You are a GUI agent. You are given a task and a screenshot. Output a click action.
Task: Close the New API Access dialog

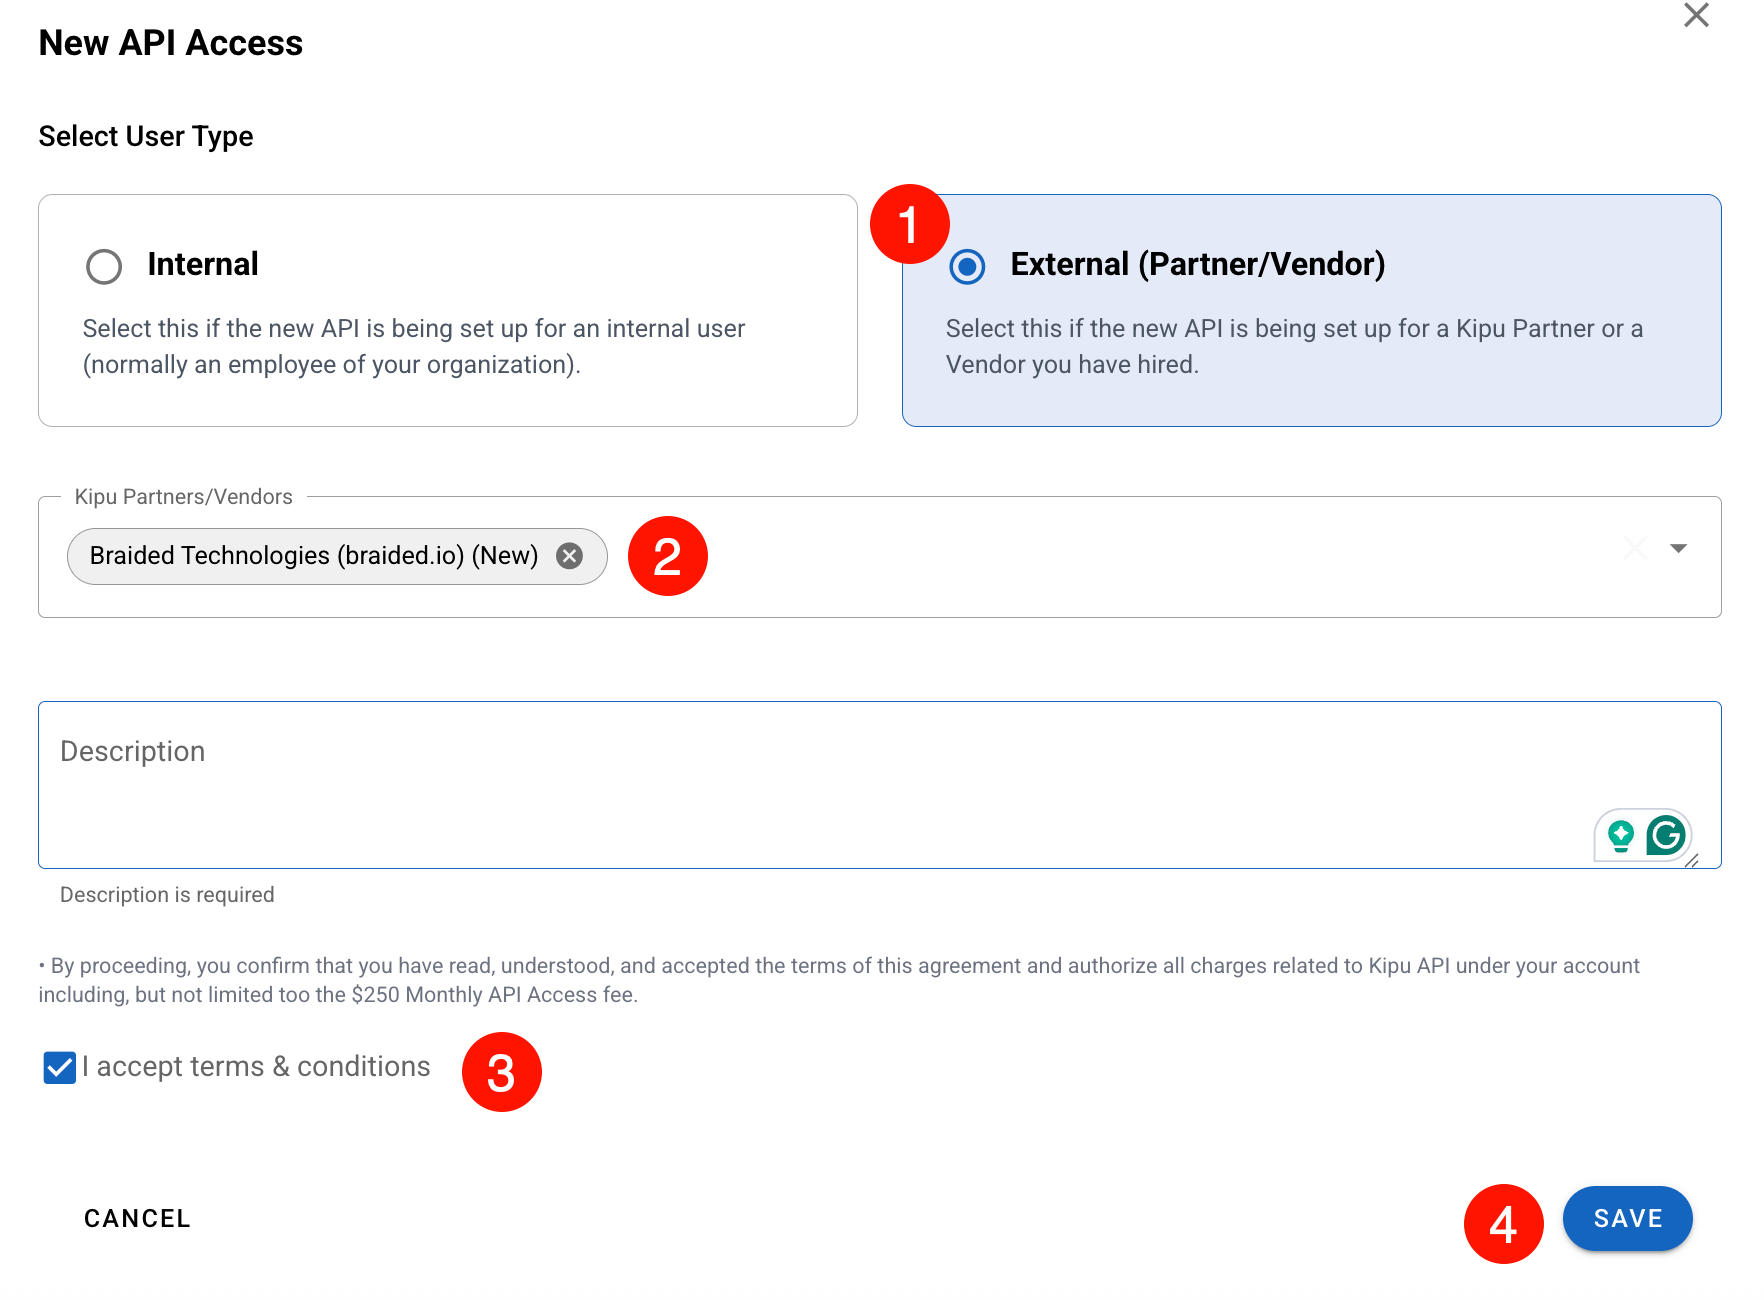pos(1696,15)
